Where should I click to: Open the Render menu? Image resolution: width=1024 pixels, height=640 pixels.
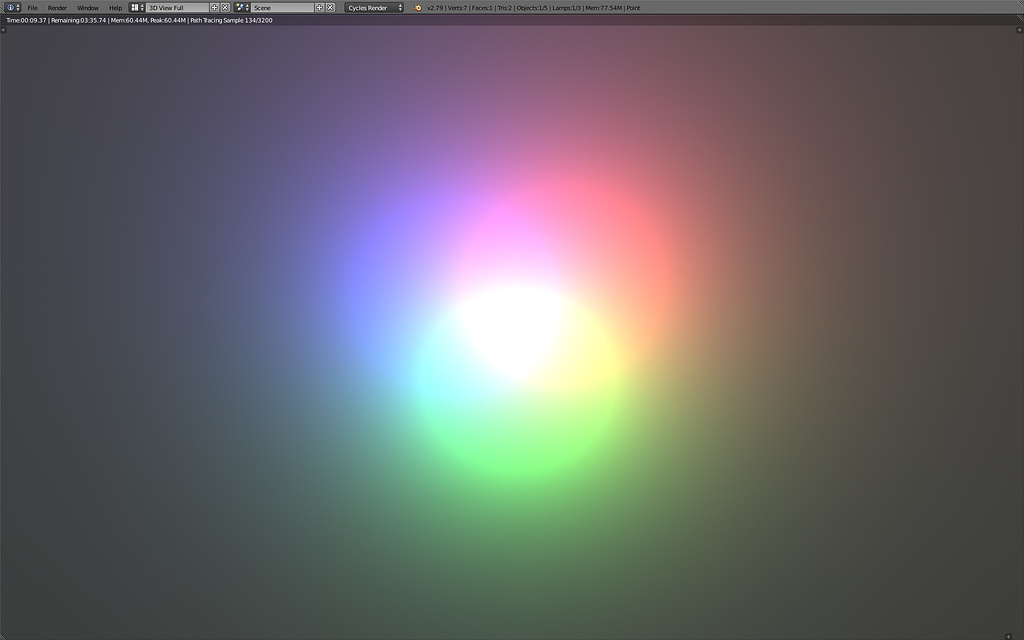(57, 8)
